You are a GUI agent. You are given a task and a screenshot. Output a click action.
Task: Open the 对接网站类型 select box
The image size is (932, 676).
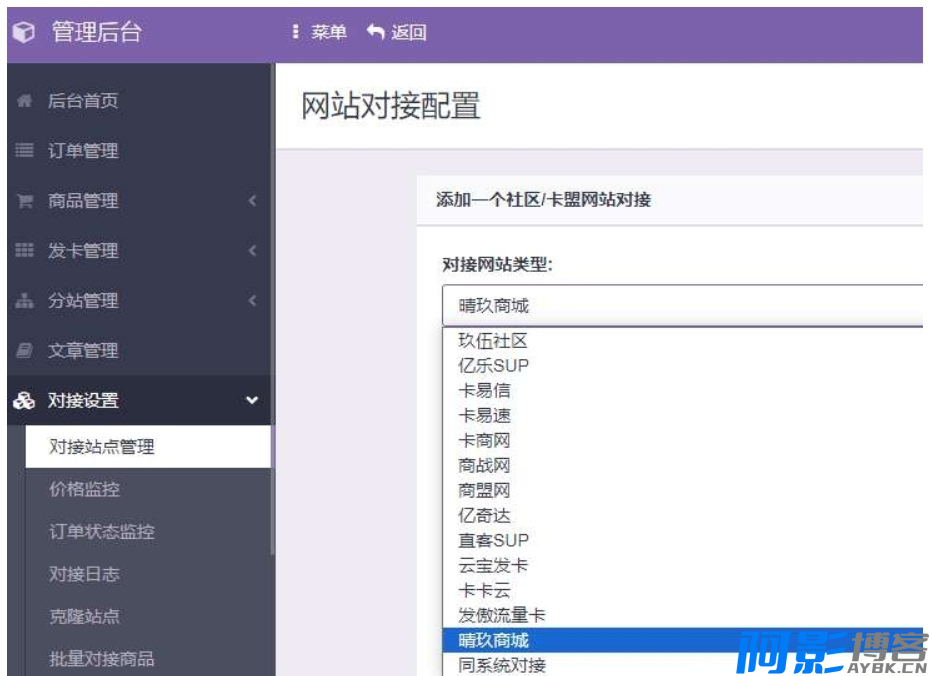682,306
